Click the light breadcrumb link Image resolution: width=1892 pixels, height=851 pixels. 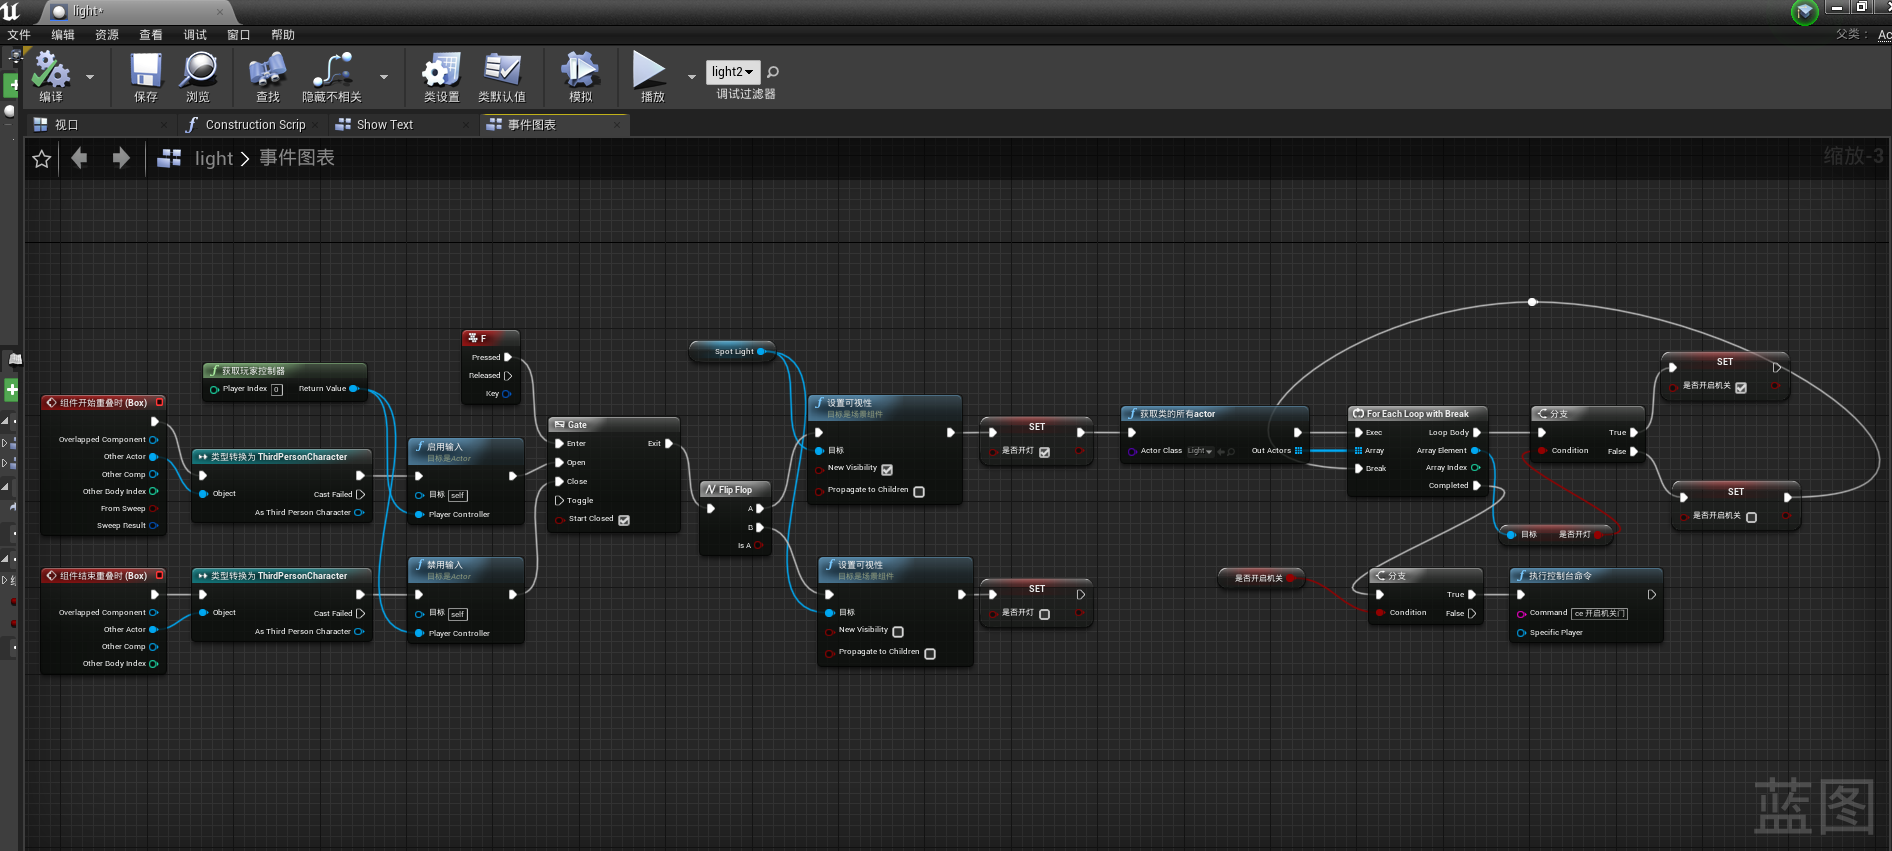(x=213, y=159)
